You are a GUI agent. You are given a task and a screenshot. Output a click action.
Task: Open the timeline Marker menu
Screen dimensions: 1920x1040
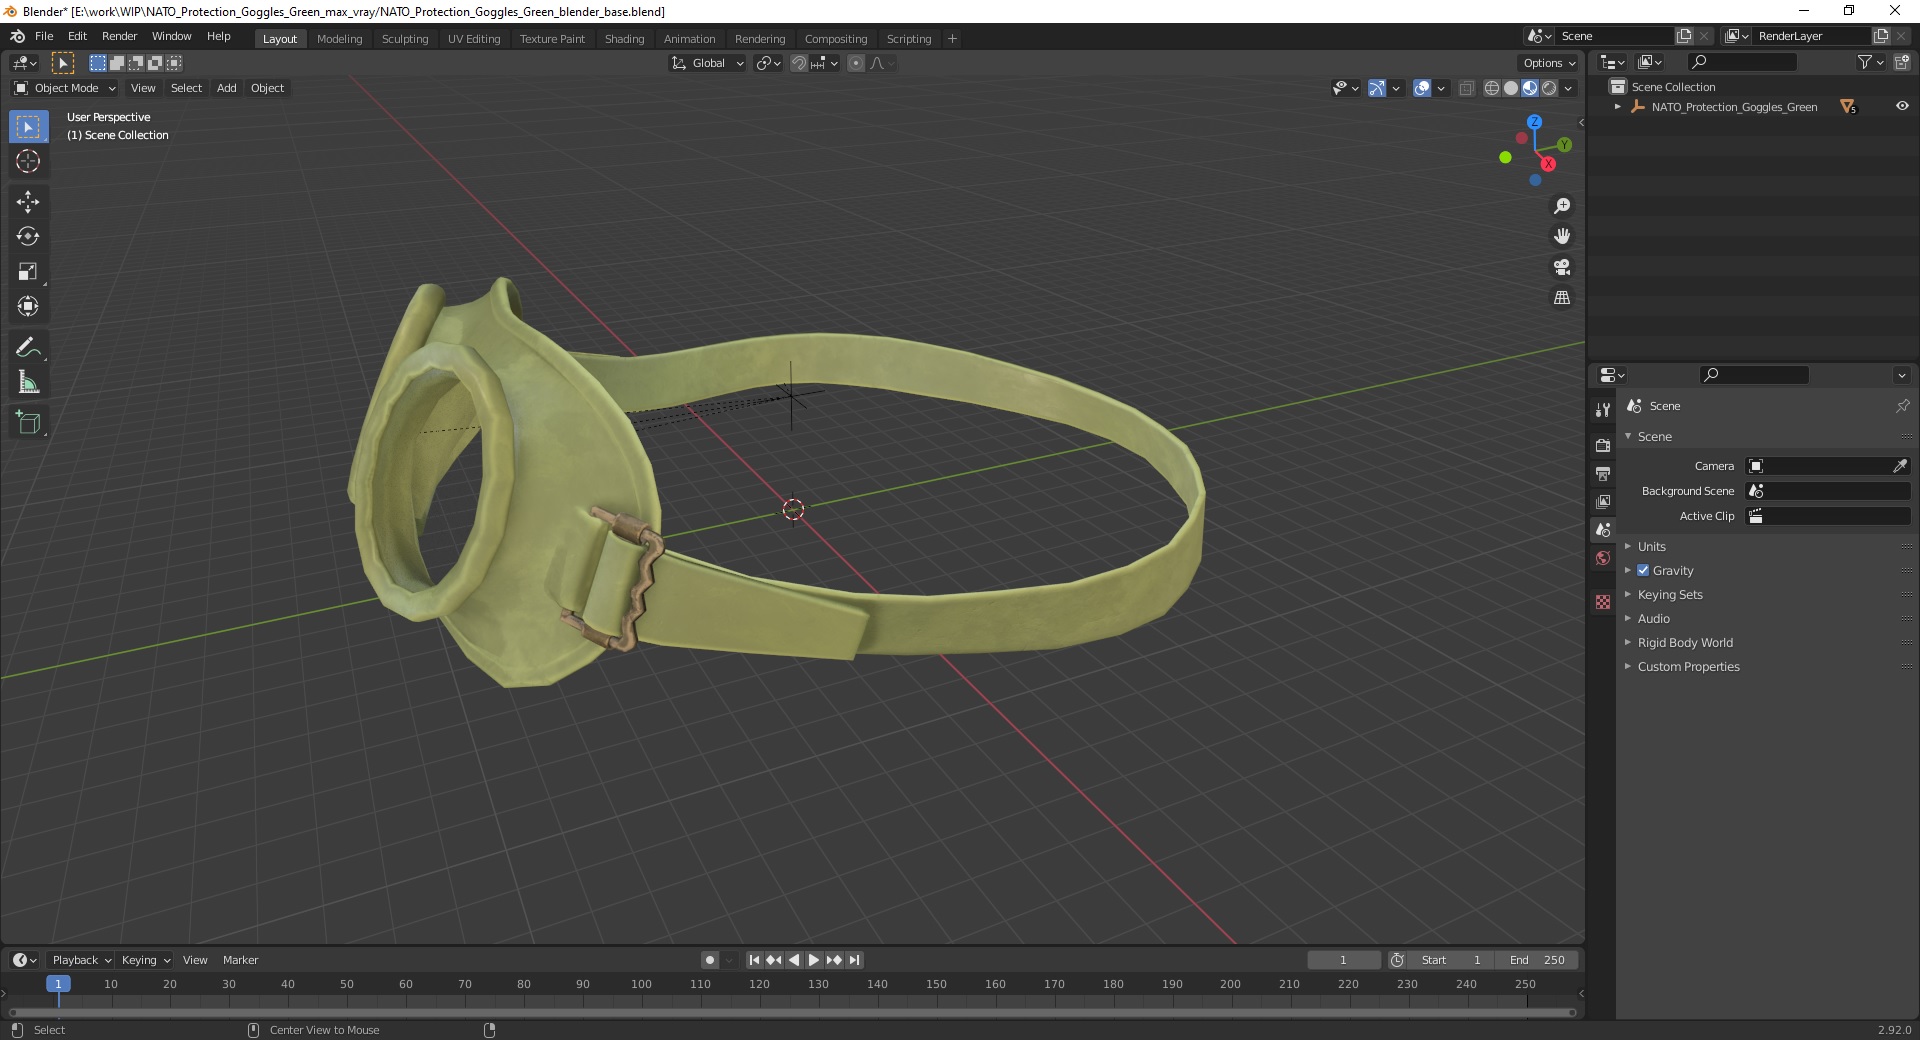coord(240,960)
